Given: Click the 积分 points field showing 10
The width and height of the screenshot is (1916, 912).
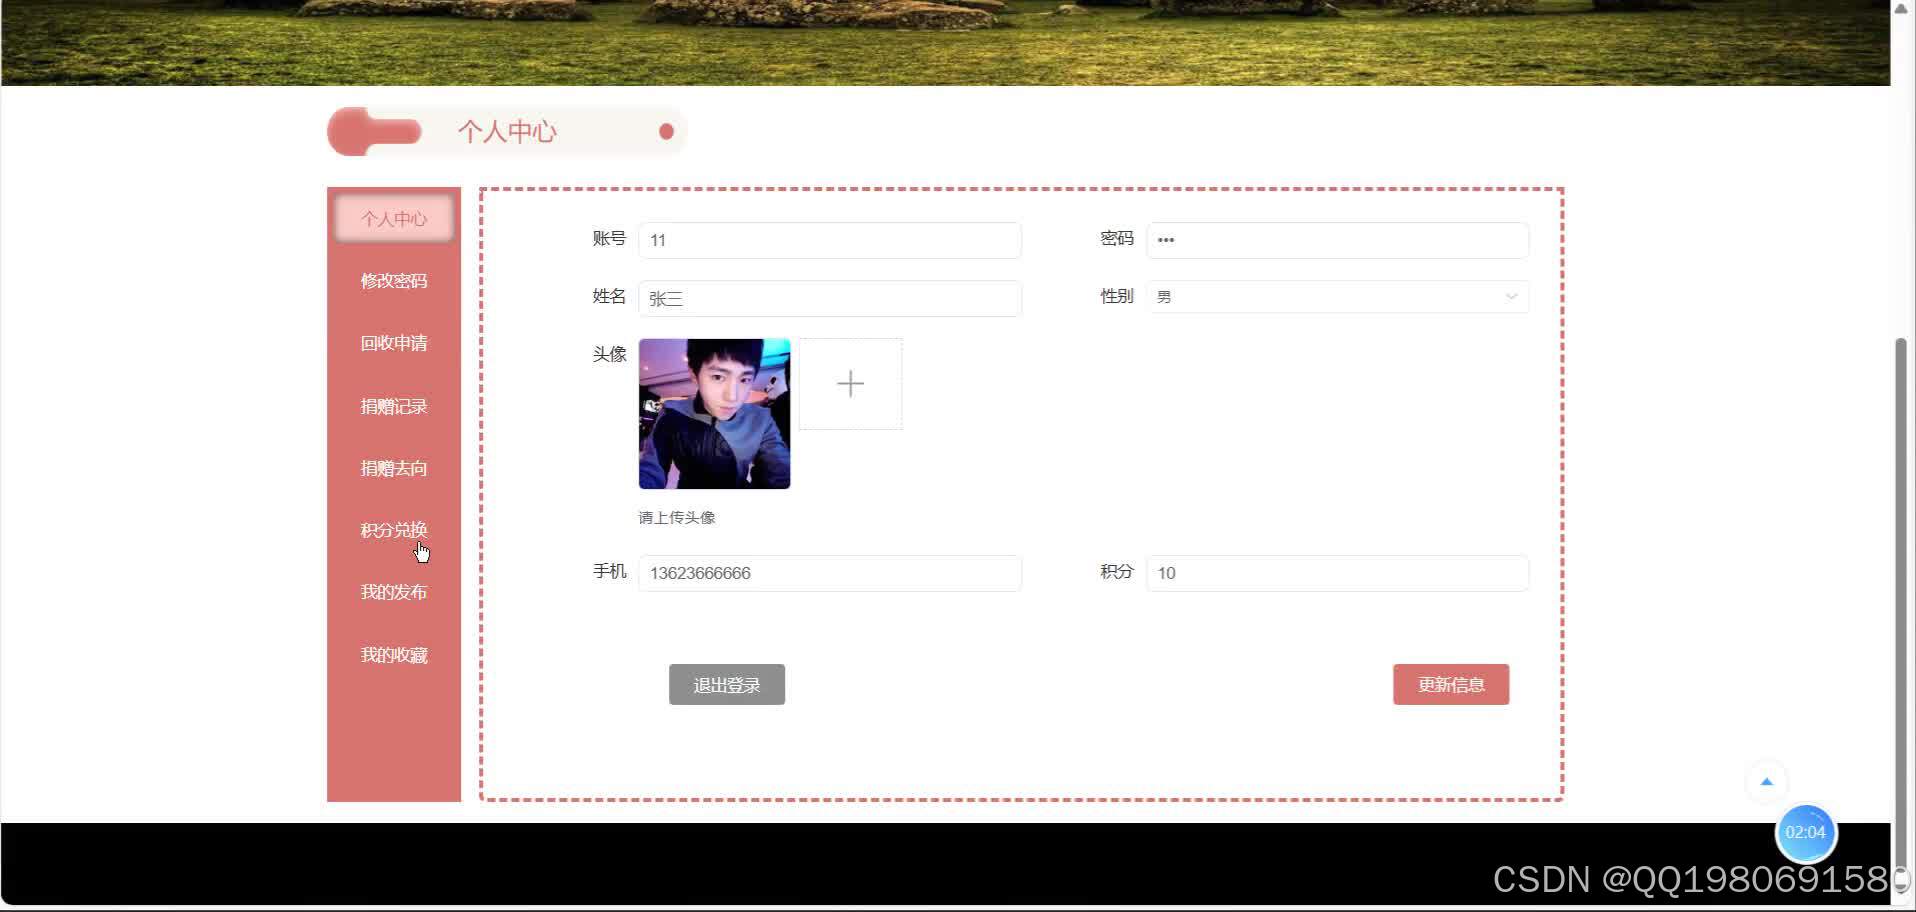Looking at the screenshot, I should 1337,573.
